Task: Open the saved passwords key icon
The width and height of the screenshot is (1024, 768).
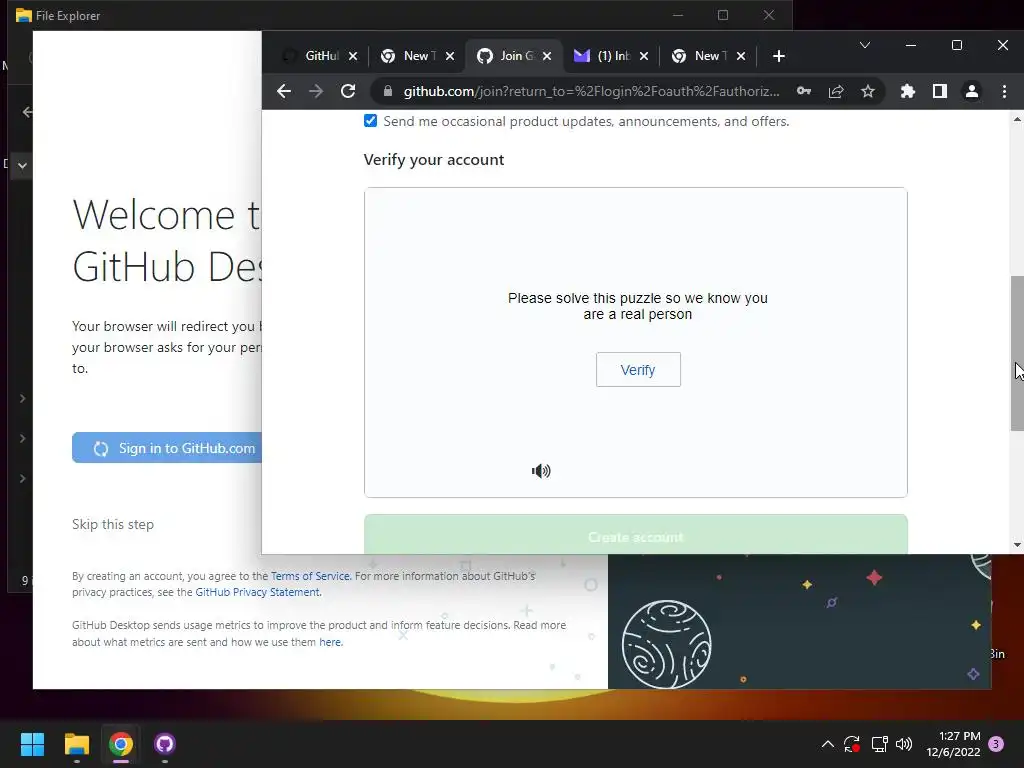Action: coord(804,91)
